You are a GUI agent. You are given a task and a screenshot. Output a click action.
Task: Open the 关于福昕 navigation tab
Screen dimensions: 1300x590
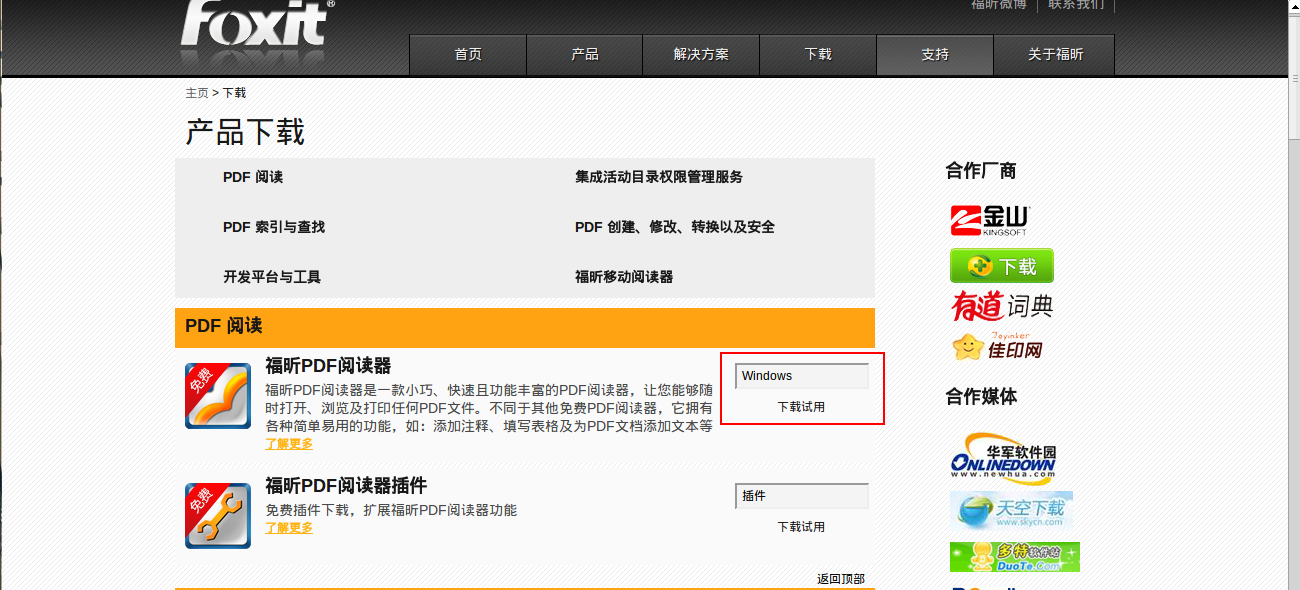(x=1055, y=55)
